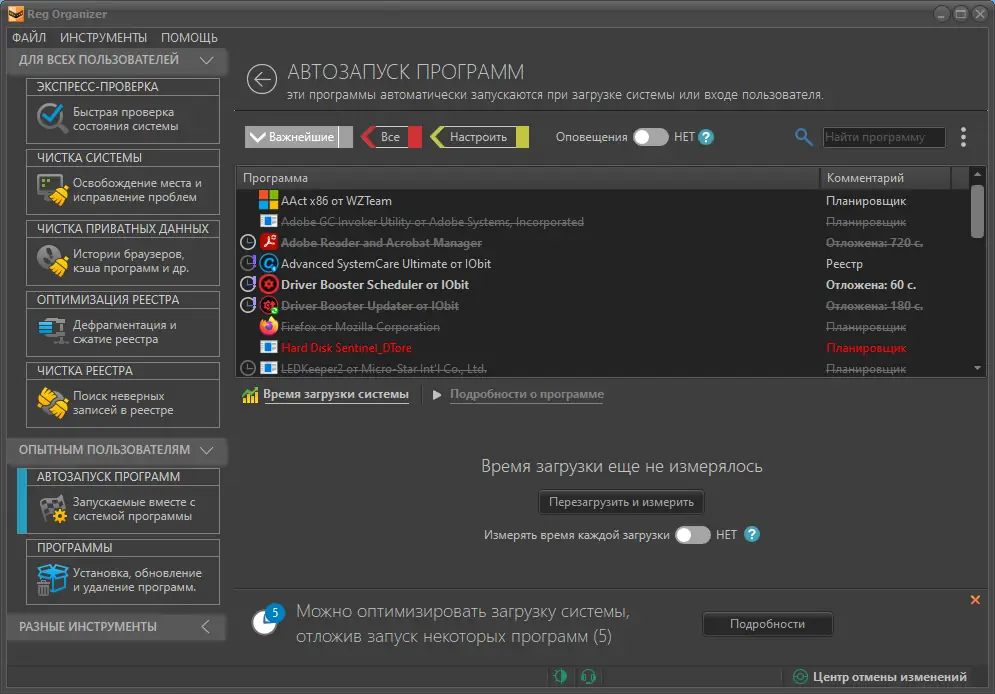Image resolution: width=995 pixels, height=694 pixels.
Task: Click the optimization tip badge icon
Action: coord(267,619)
